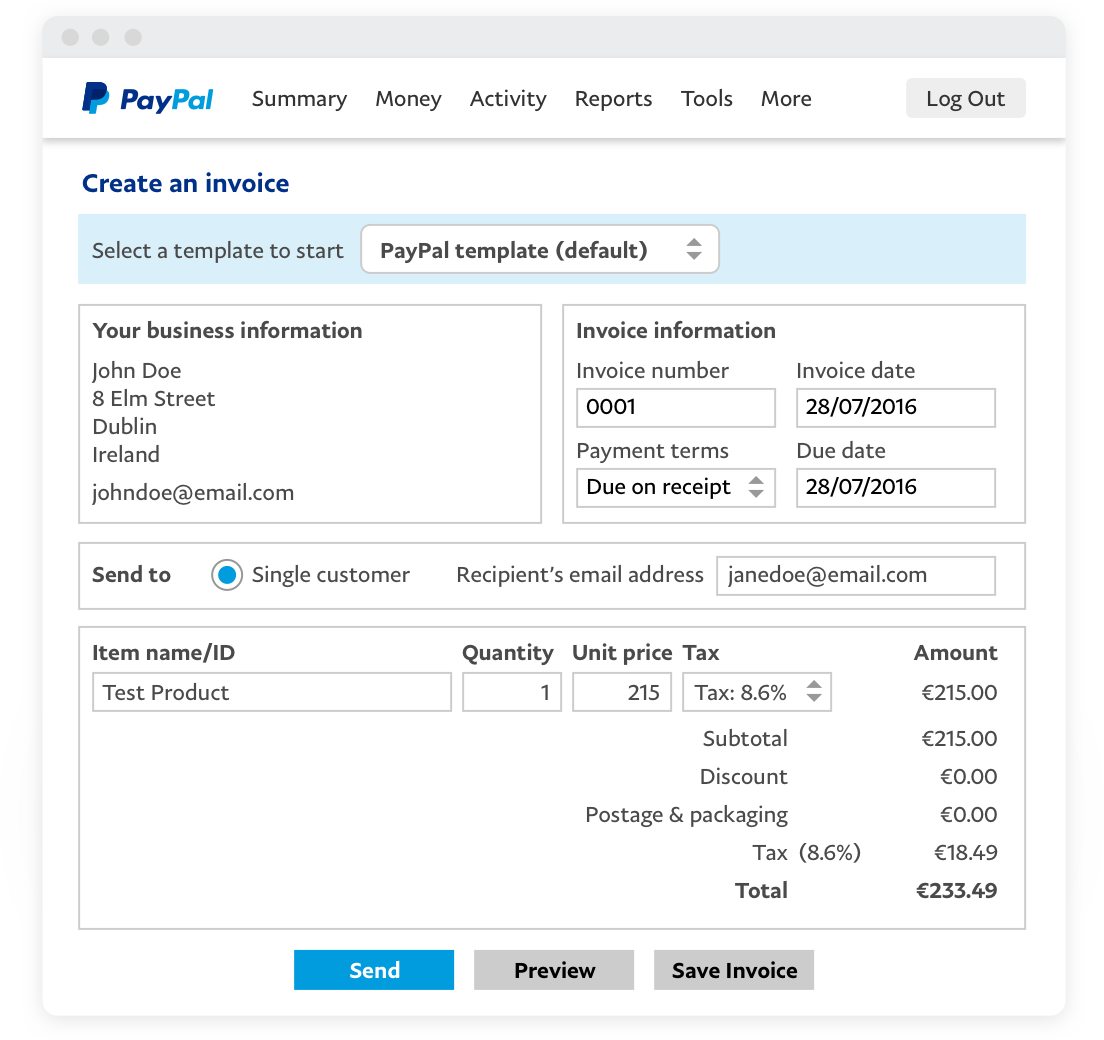Click the Preview button
This screenshot has width=1104, height=1040.
554,969
